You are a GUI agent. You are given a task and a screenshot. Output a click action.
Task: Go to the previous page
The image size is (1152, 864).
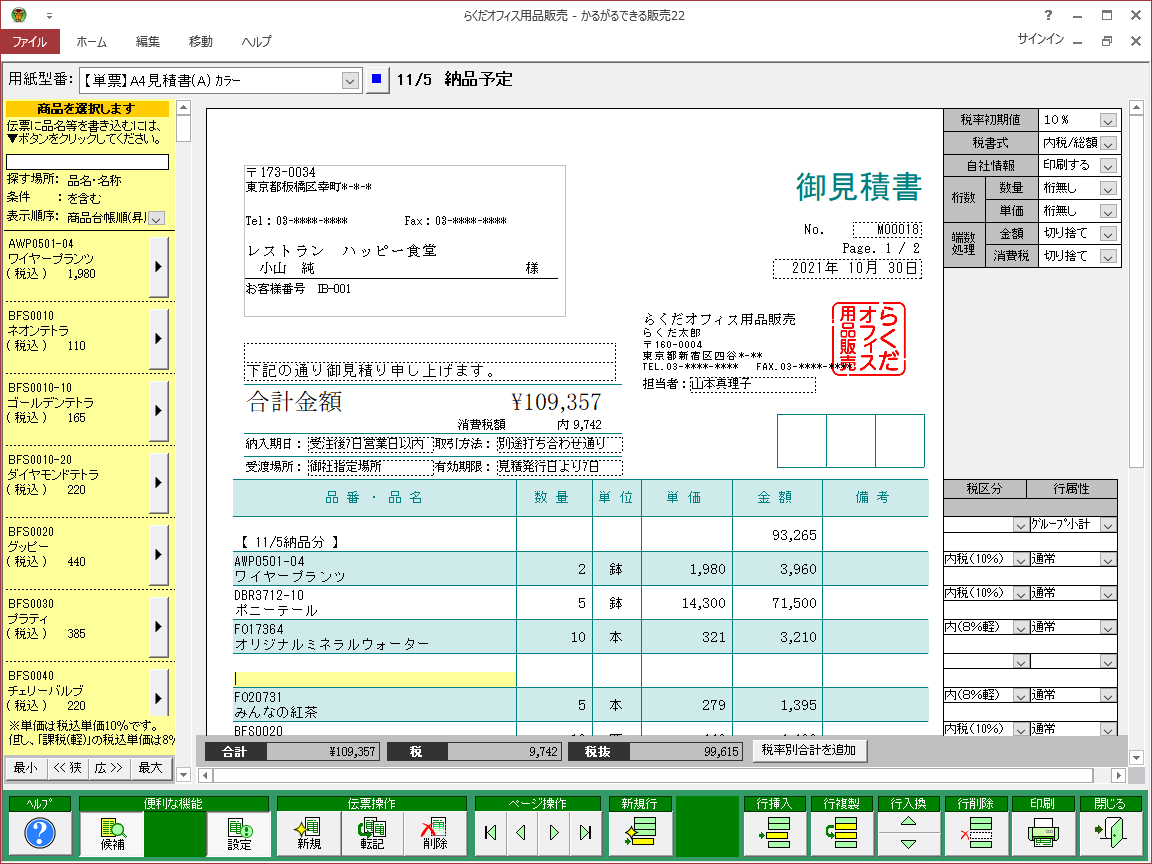pos(522,833)
